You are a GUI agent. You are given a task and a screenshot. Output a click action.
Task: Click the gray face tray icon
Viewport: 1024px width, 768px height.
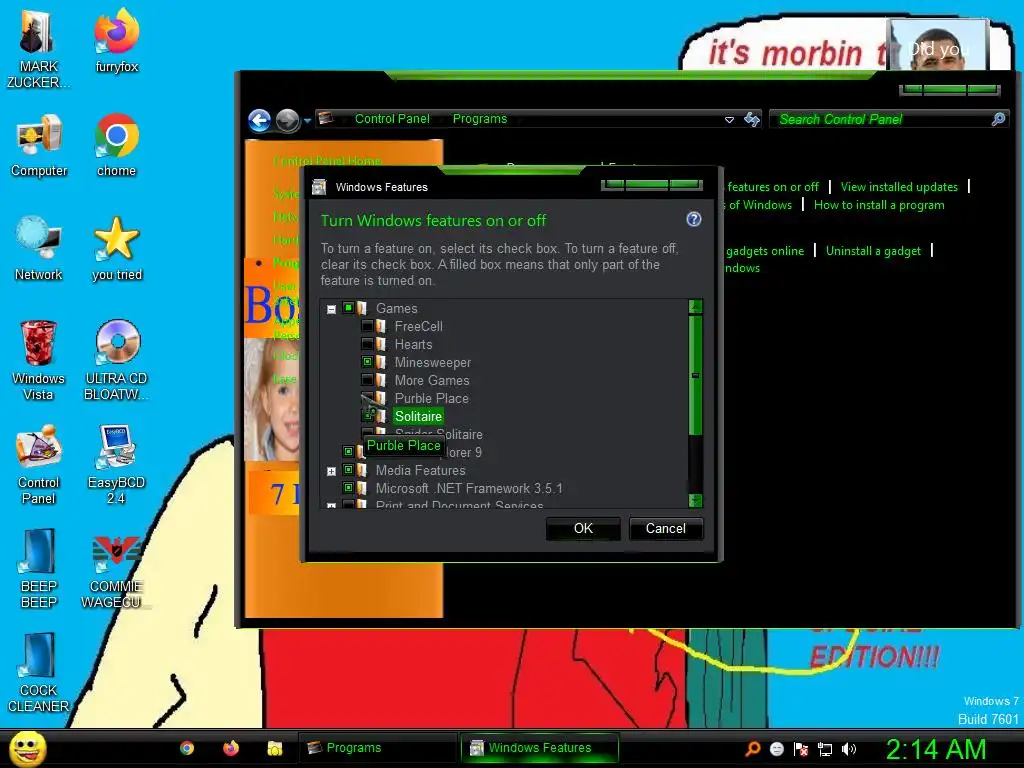[776, 749]
